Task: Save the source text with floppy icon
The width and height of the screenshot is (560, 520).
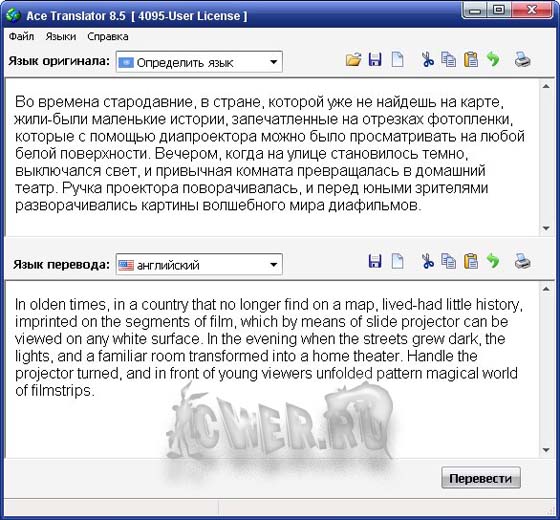Action: (x=375, y=60)
